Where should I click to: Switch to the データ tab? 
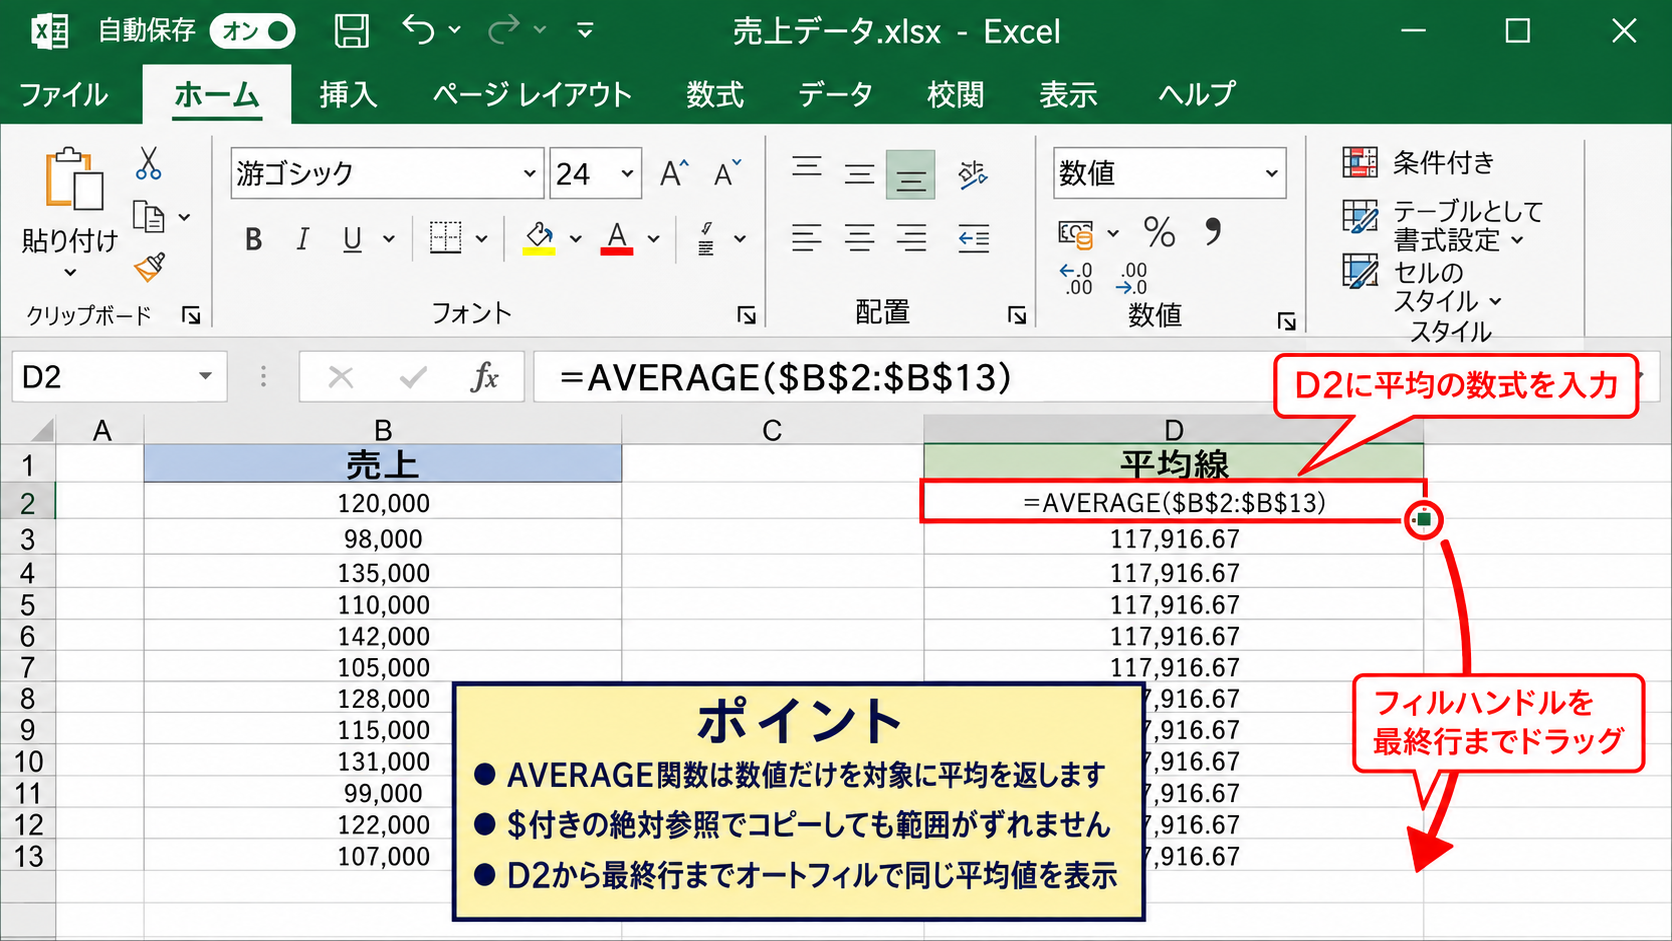[x=835, y=95]
